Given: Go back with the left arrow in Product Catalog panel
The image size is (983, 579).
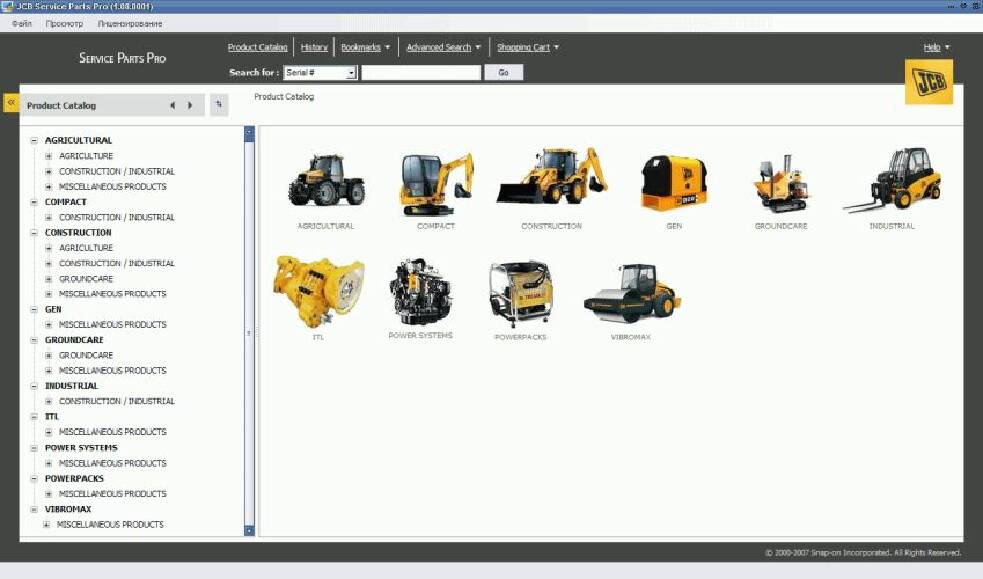Looking at the screenshot, I should pos(172,105).
